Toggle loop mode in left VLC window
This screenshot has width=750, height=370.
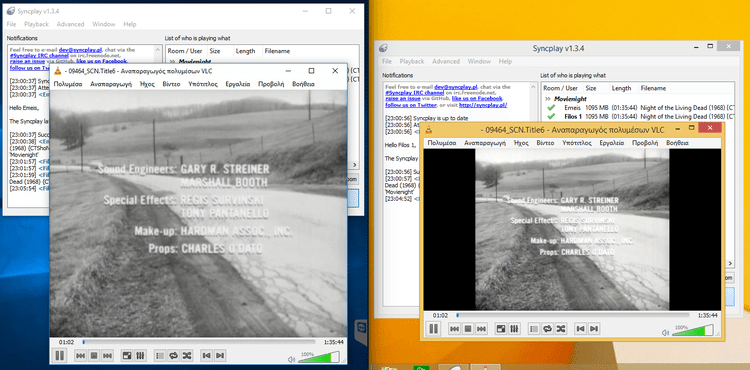click(174, 355)
